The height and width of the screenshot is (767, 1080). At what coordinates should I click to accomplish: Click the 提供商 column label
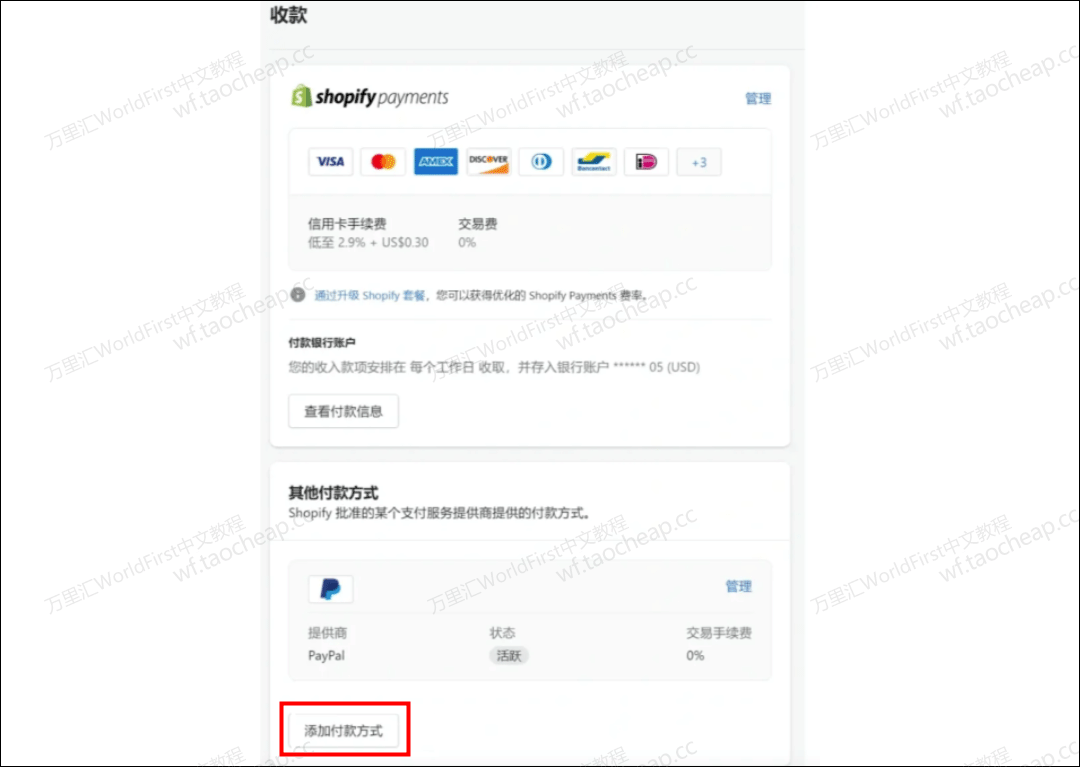327,633
